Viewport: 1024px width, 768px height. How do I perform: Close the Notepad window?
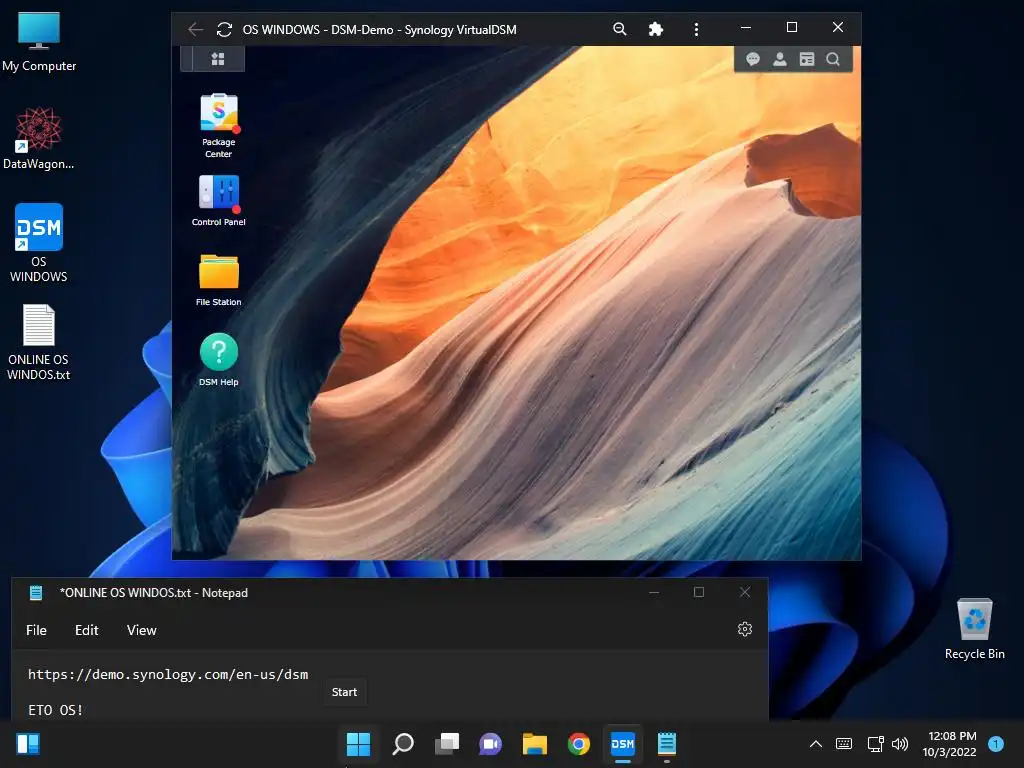click(x=744, y=592)
